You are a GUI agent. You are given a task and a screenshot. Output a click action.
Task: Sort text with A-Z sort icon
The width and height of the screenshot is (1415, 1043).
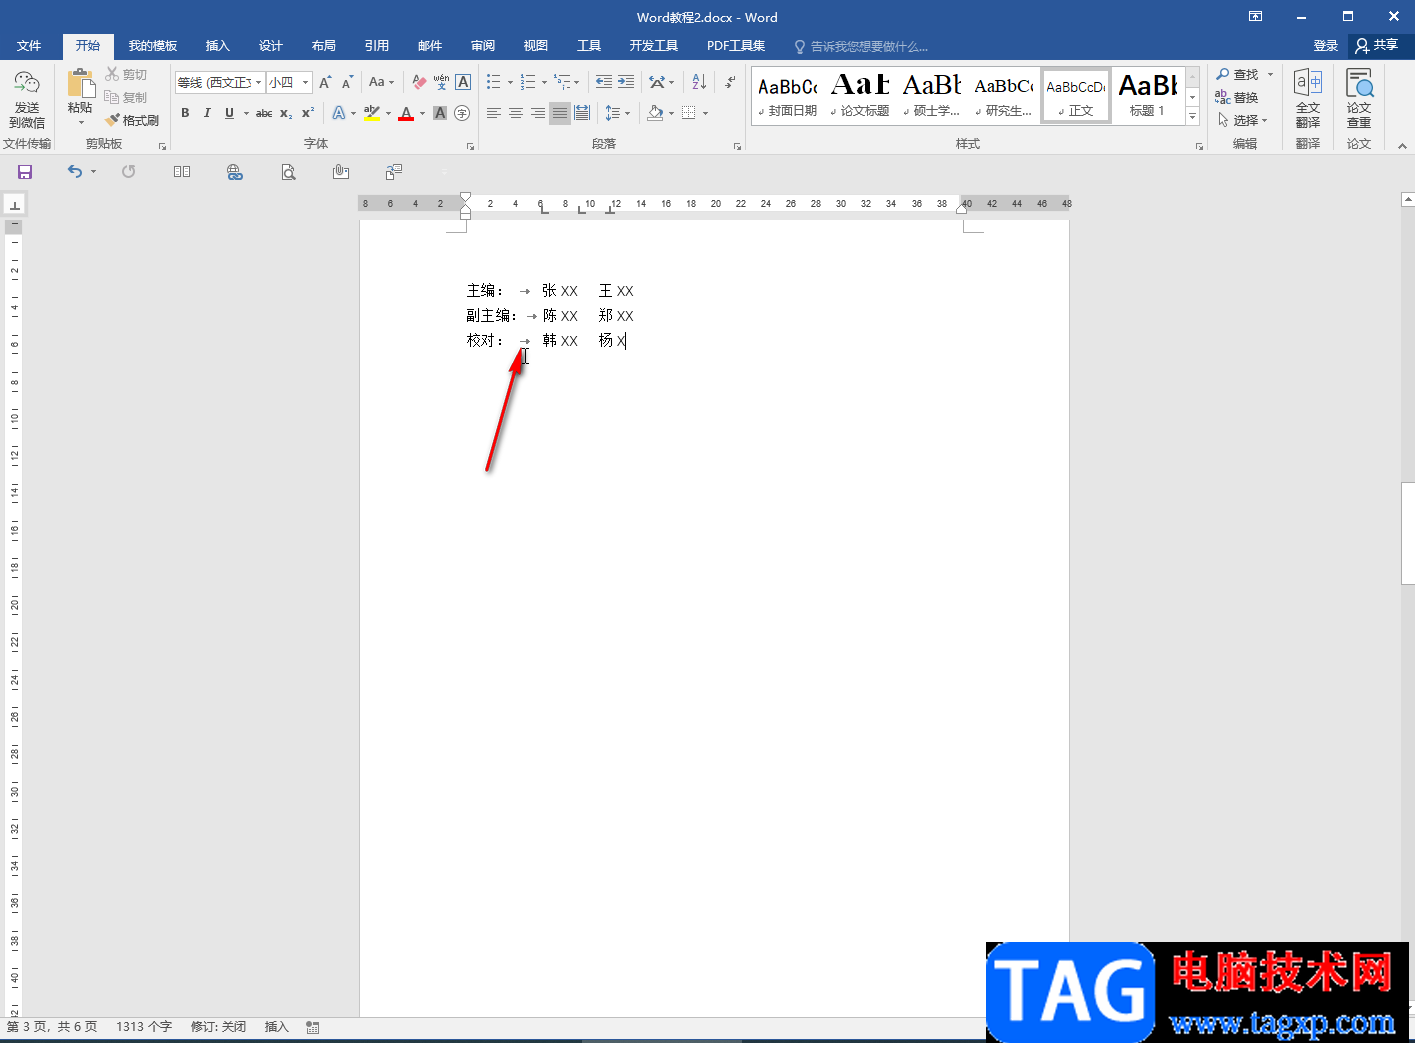click(699, 82)
